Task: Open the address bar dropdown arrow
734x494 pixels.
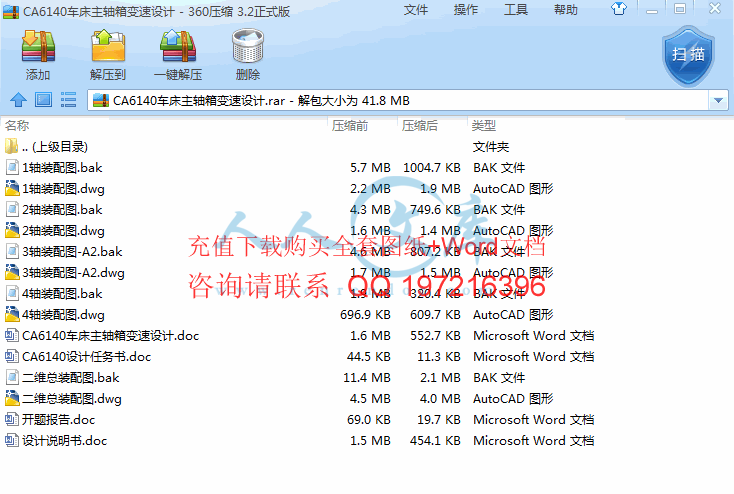Action: (x=718, y=100)
